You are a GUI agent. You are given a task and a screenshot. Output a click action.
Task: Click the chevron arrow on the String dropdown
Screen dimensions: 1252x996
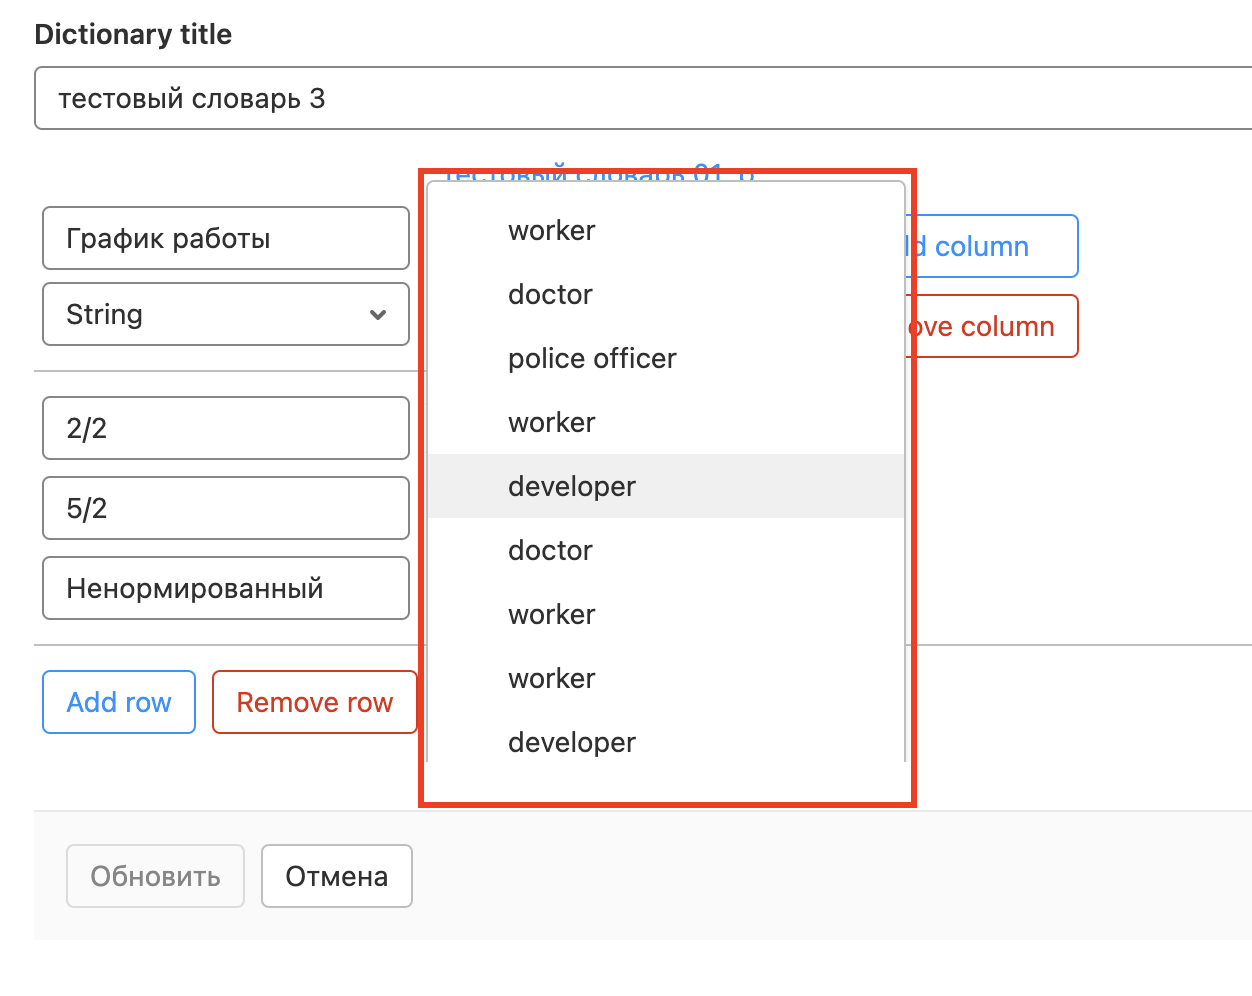[378, 315]
